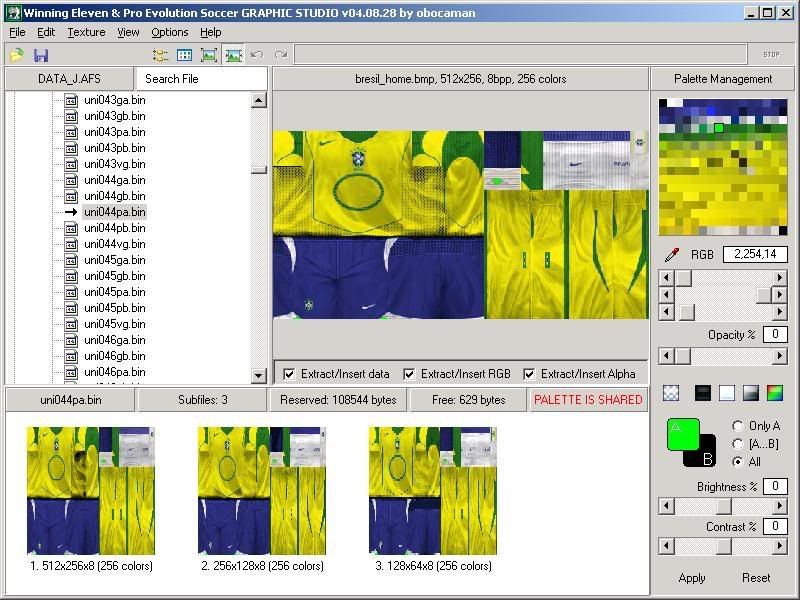
Task: Click the blue grid view toolbar icon
Action: coord(184,55)
